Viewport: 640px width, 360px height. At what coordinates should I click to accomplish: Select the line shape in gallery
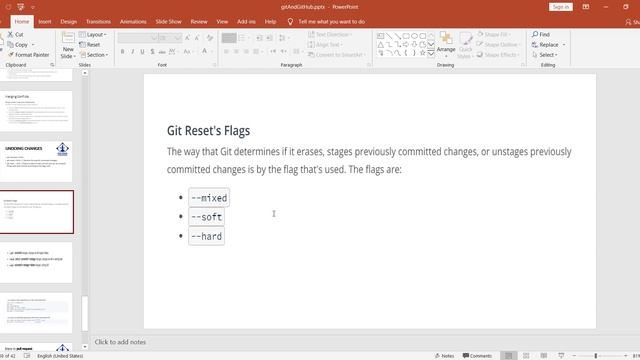click(x=389, y=36)
